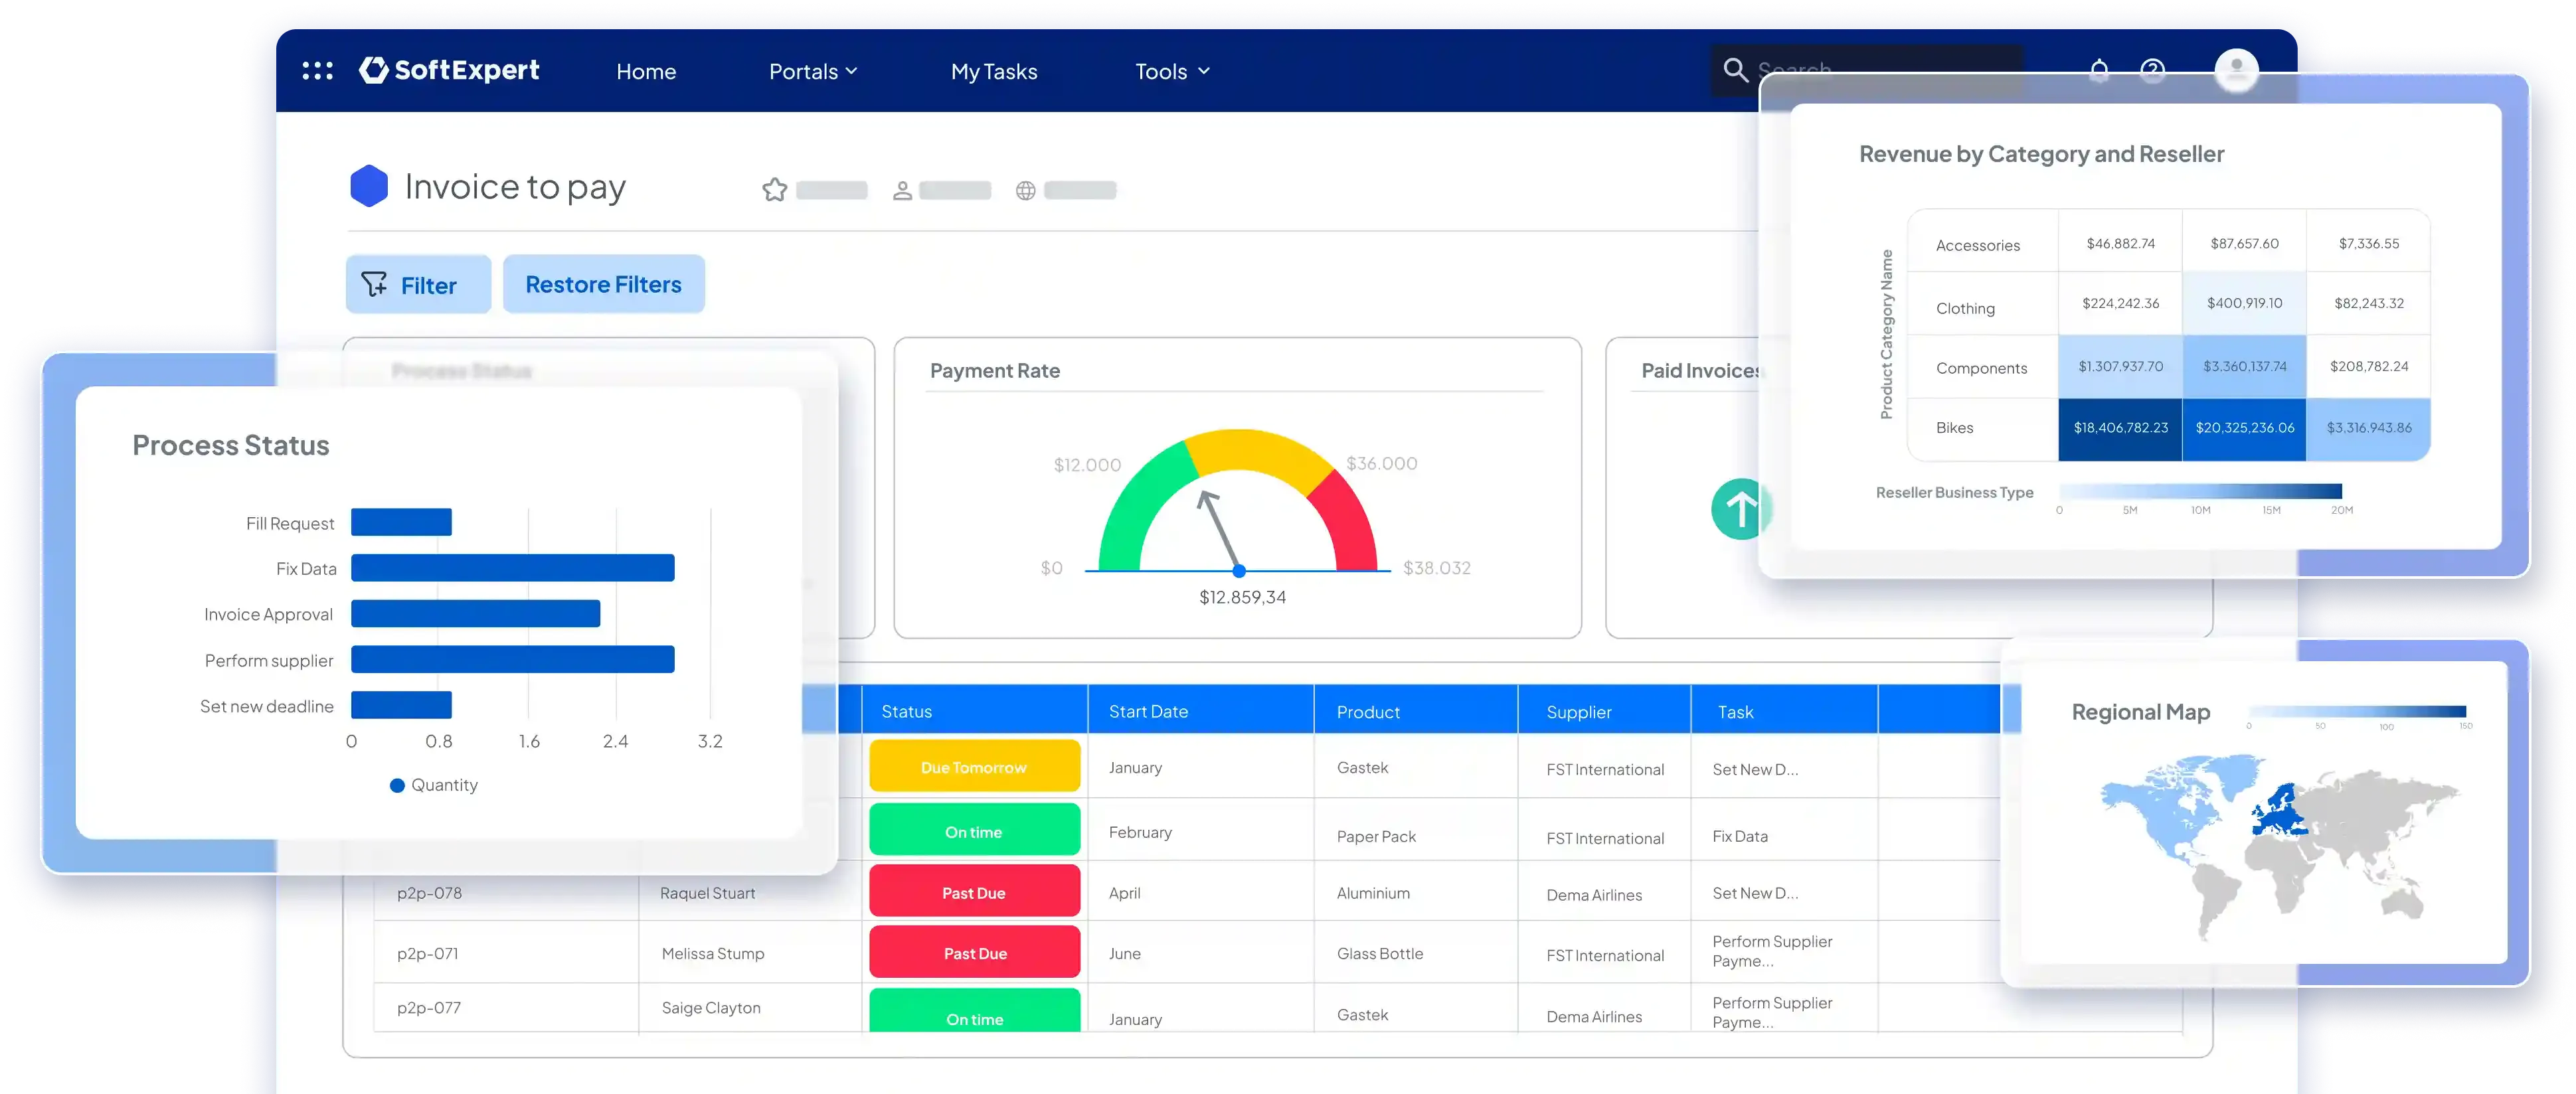The width and height of the screenshot is (2576, 1094).
Task: Select the Clothing $400,919.10 cell
Action: pos(2244,303)
